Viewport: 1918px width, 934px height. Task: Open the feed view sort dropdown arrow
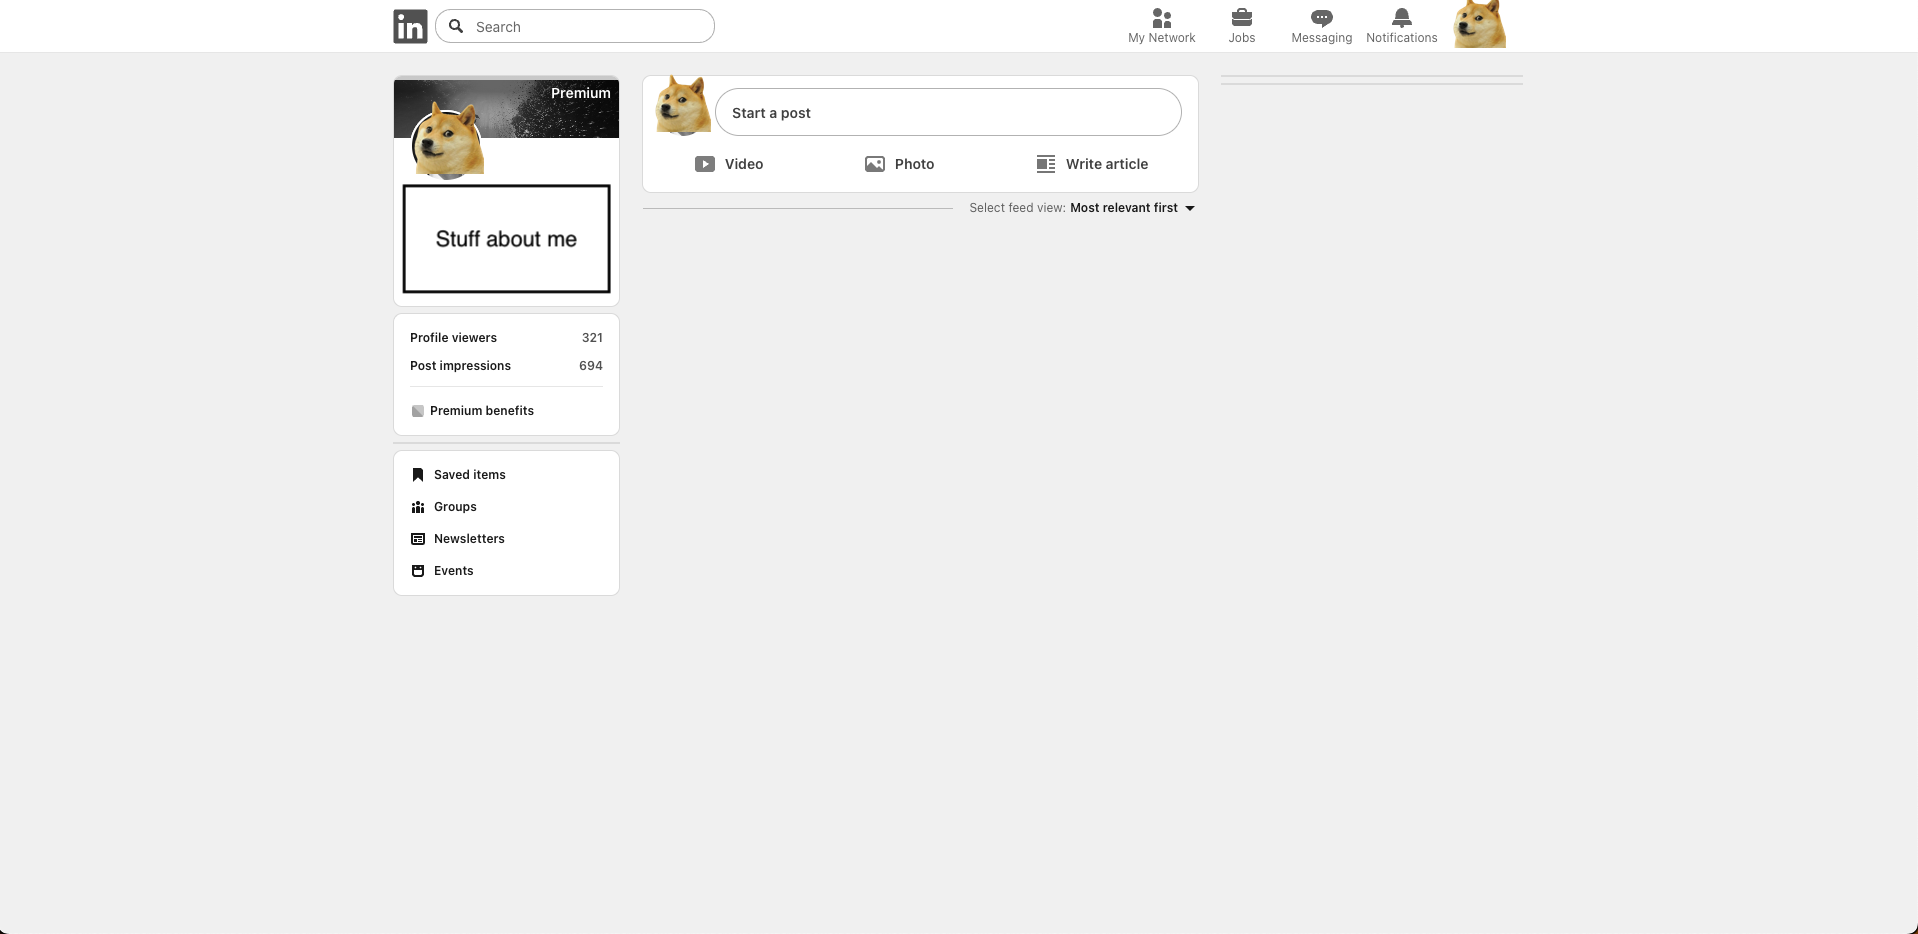coord(1190,208)
